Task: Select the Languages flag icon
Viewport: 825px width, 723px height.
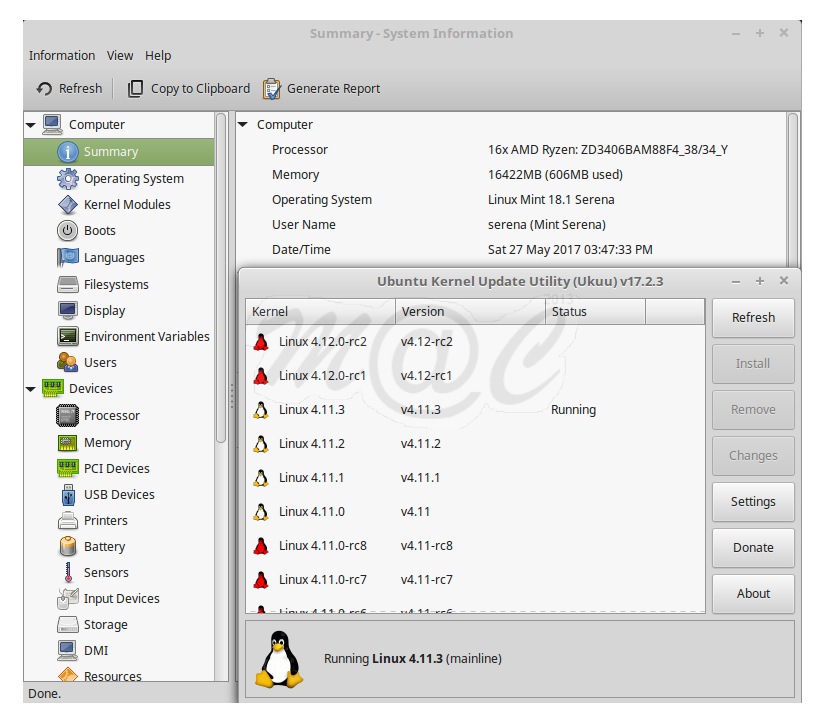Action: (x=68, y=257)
